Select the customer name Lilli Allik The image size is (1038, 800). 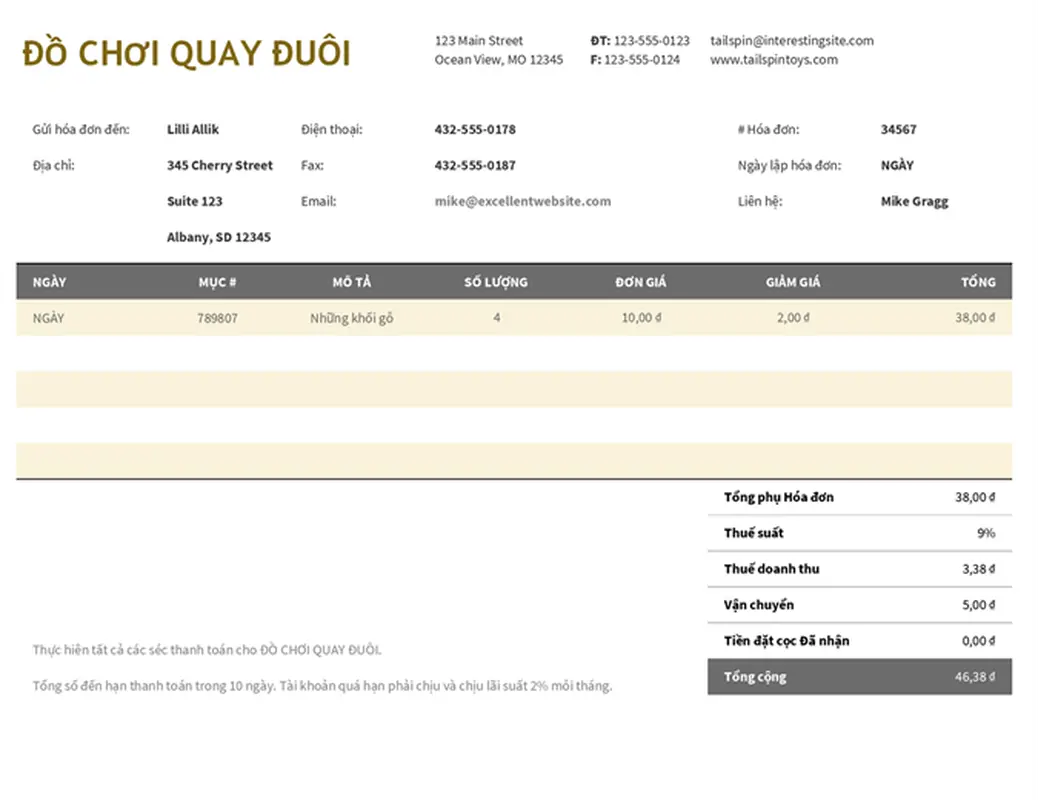[193, 129]
